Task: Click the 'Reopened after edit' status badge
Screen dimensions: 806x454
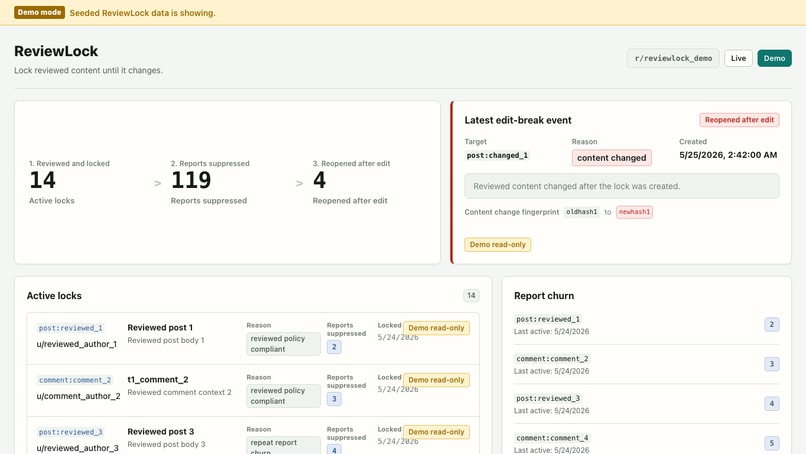Action: coord(739,120)
